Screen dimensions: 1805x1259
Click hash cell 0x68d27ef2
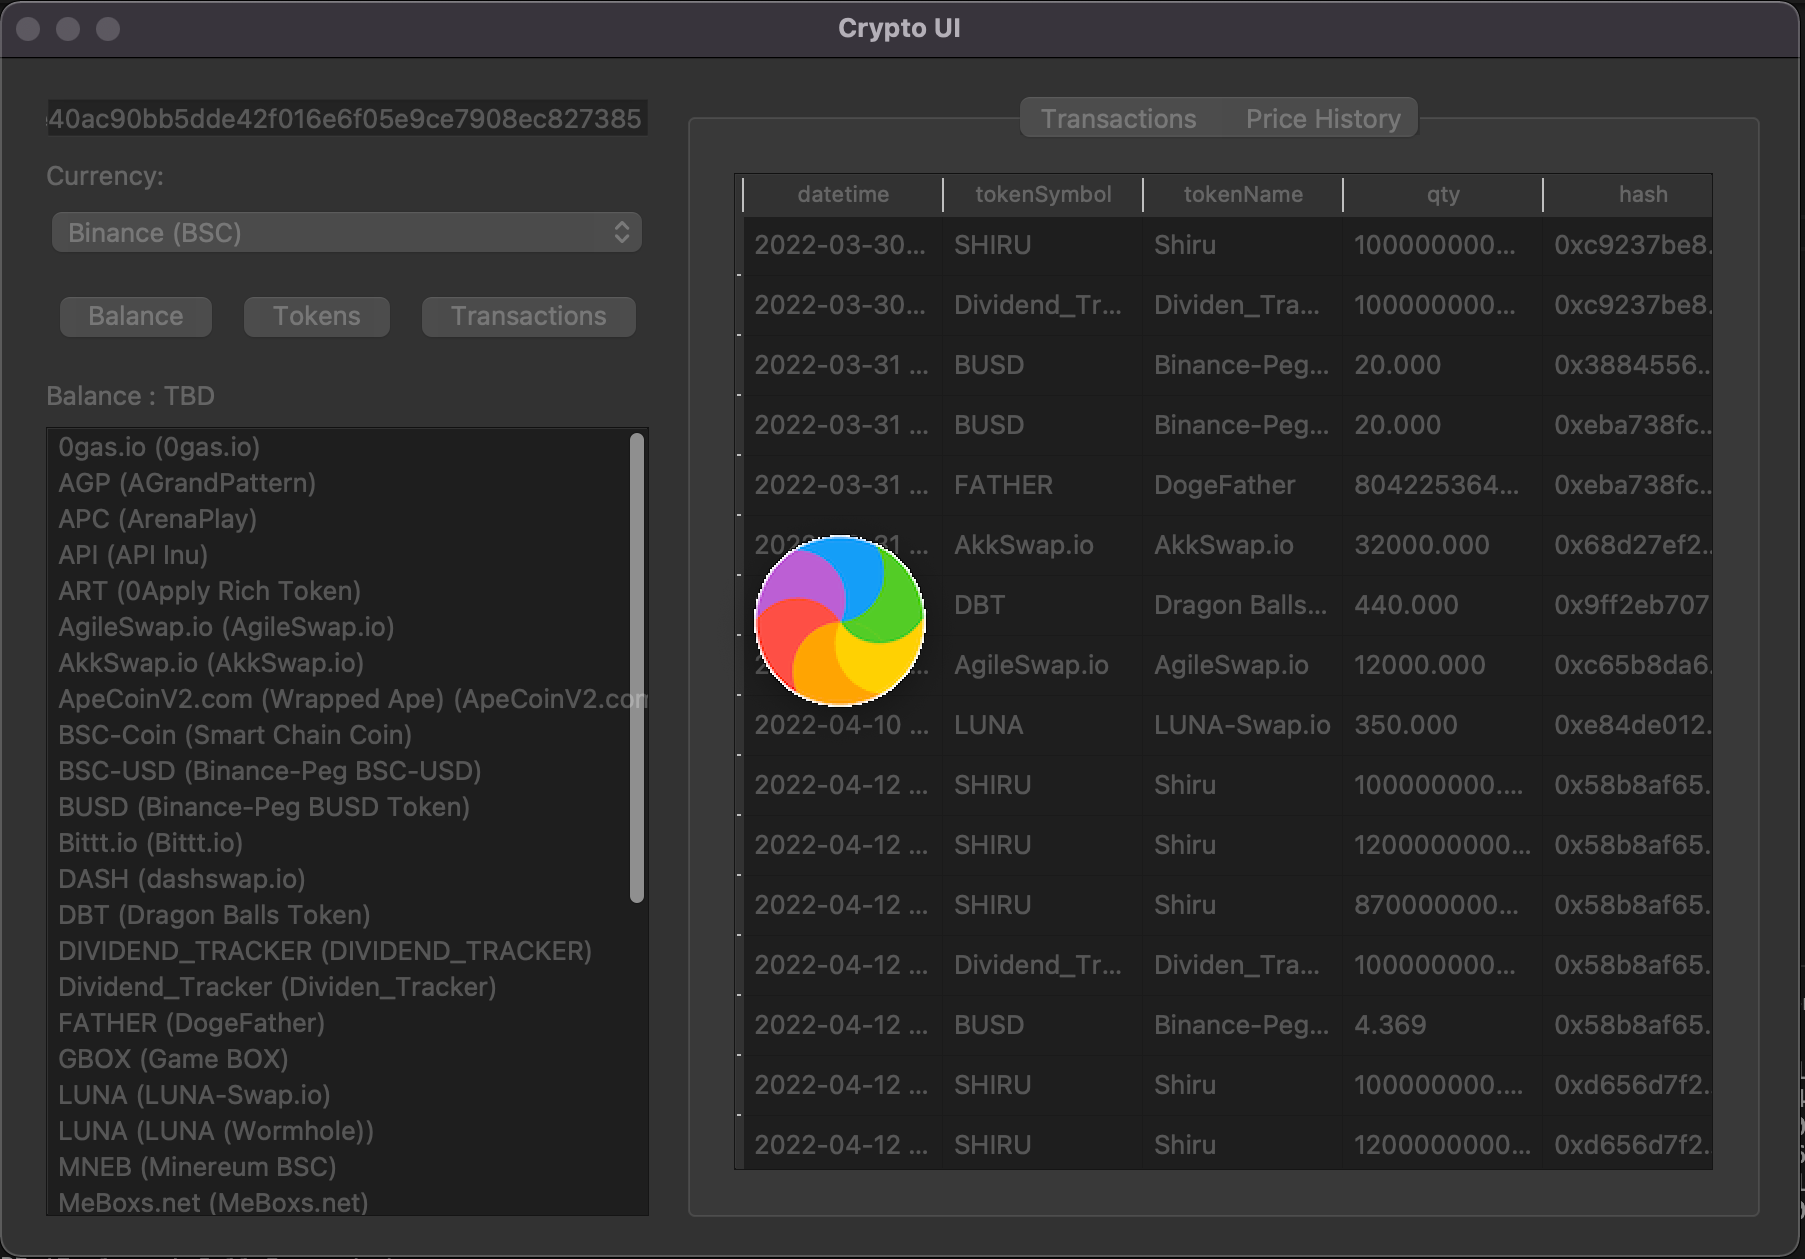click(x=1629, y=545)
